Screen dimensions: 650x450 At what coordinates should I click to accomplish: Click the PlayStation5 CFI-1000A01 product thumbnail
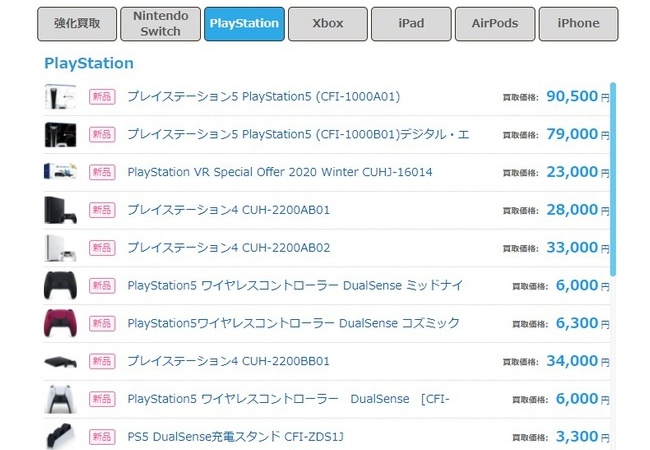tap(61, 97)
